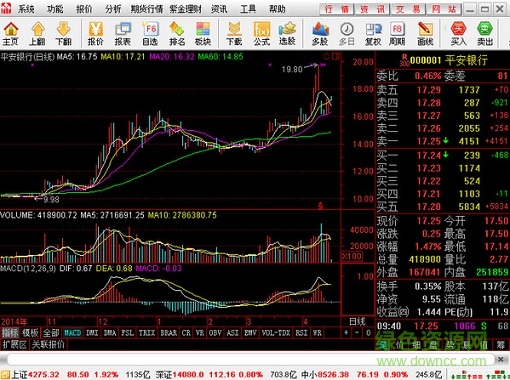Click the 上翻 page-up arrow icon

click(37, 34)
